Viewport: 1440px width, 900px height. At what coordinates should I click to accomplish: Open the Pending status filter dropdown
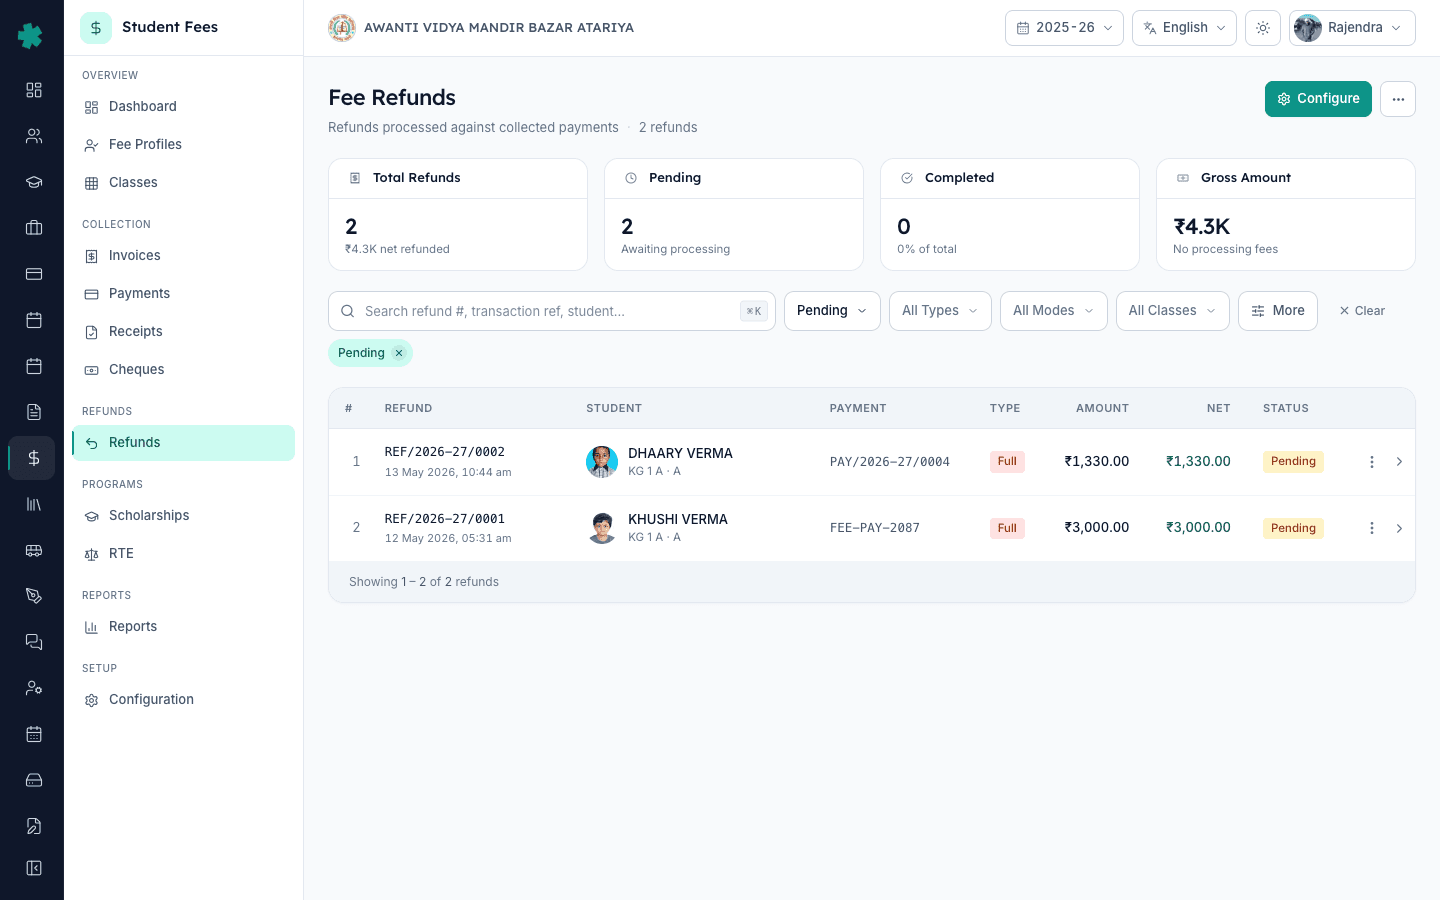point(832,311)
